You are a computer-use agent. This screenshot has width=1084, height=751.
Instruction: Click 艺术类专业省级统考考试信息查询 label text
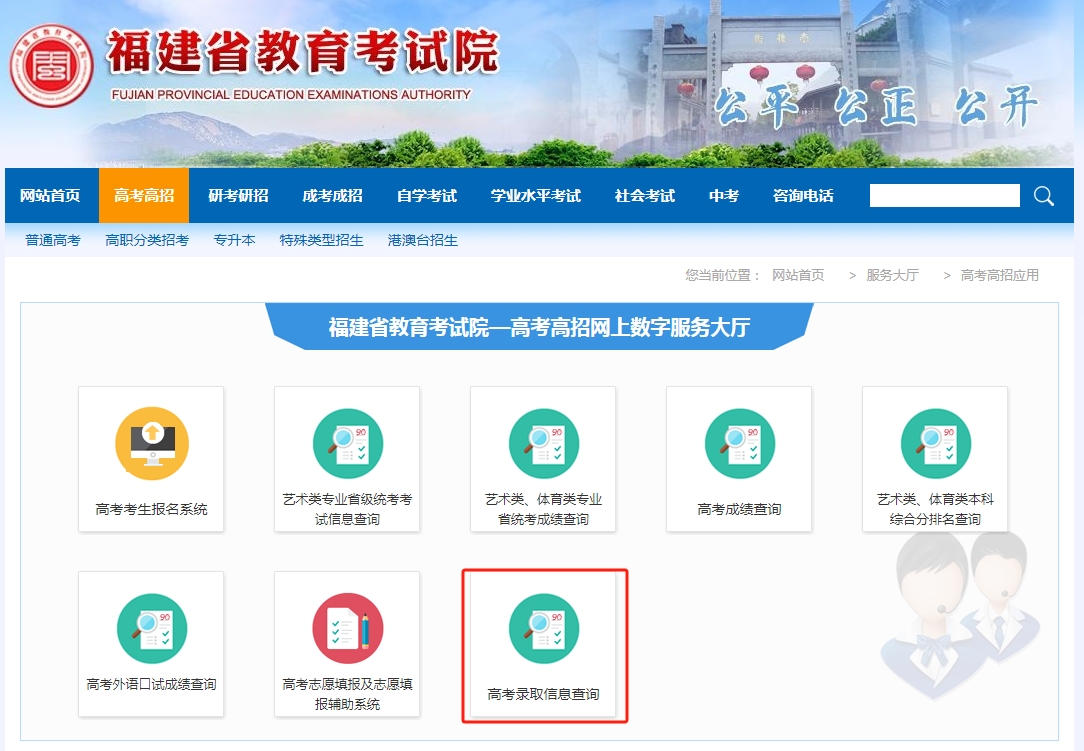pyautogui.click(x=348, y=509)
